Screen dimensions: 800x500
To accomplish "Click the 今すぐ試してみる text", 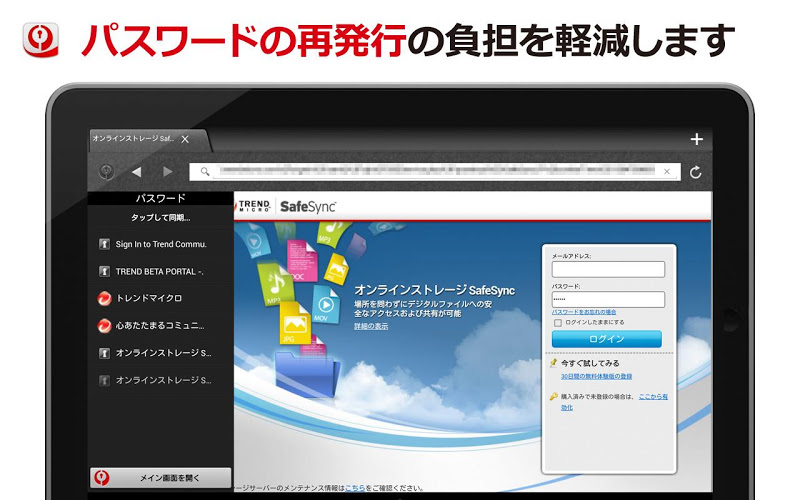I will (590, 363).
